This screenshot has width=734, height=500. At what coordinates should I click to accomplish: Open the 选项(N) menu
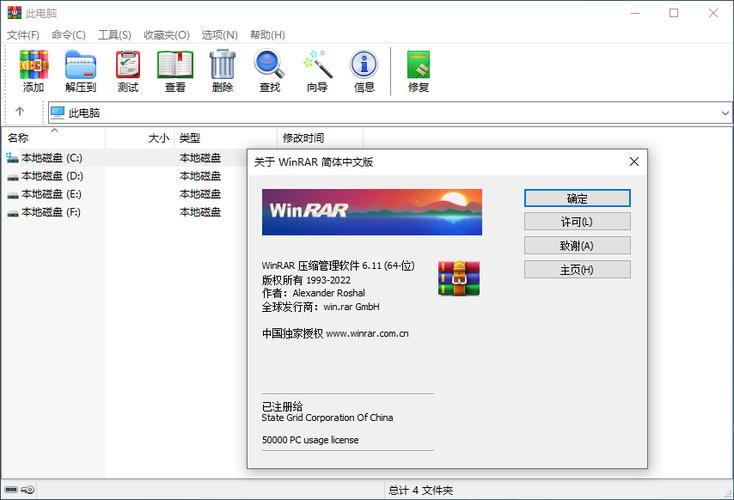point(220,35)
